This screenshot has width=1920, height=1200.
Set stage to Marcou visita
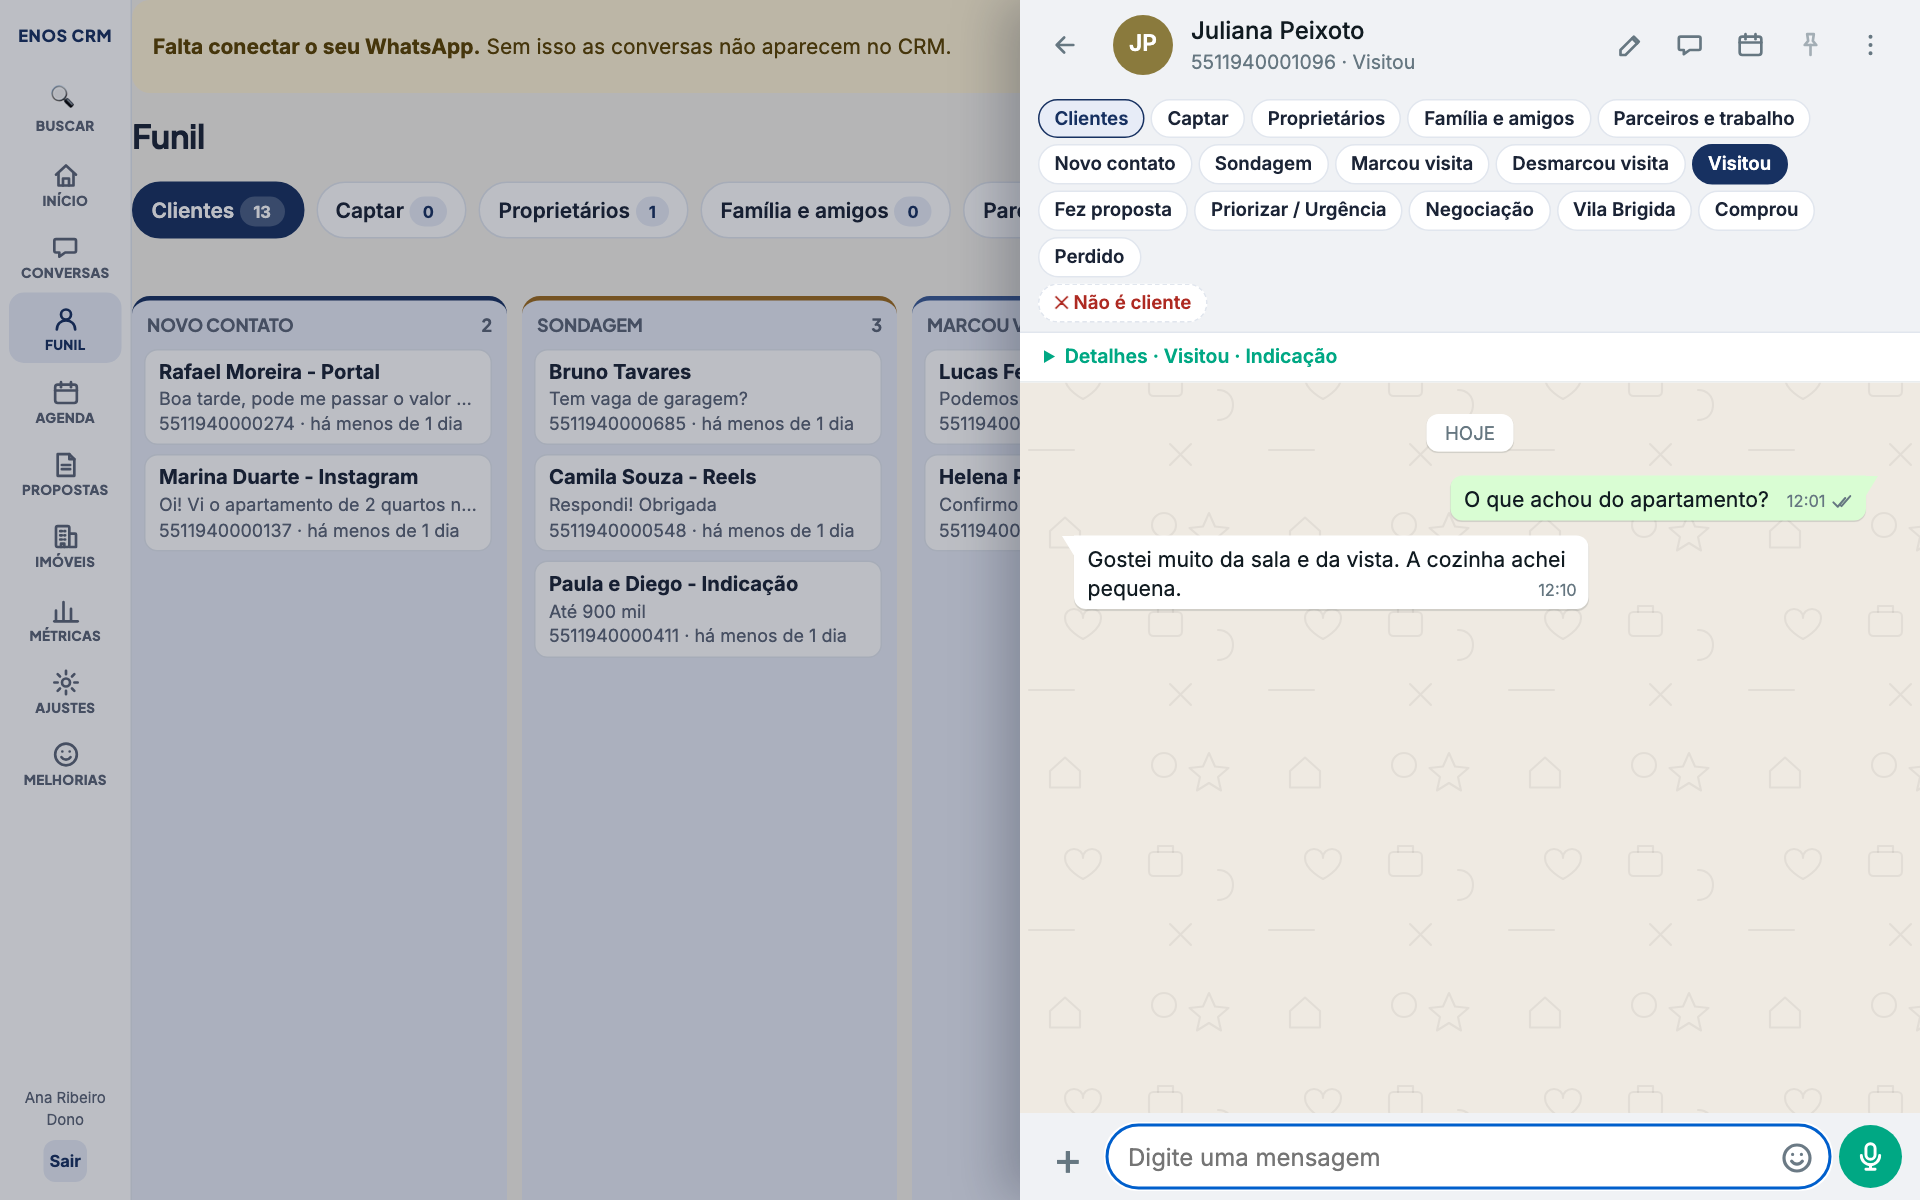point(1411,163)
